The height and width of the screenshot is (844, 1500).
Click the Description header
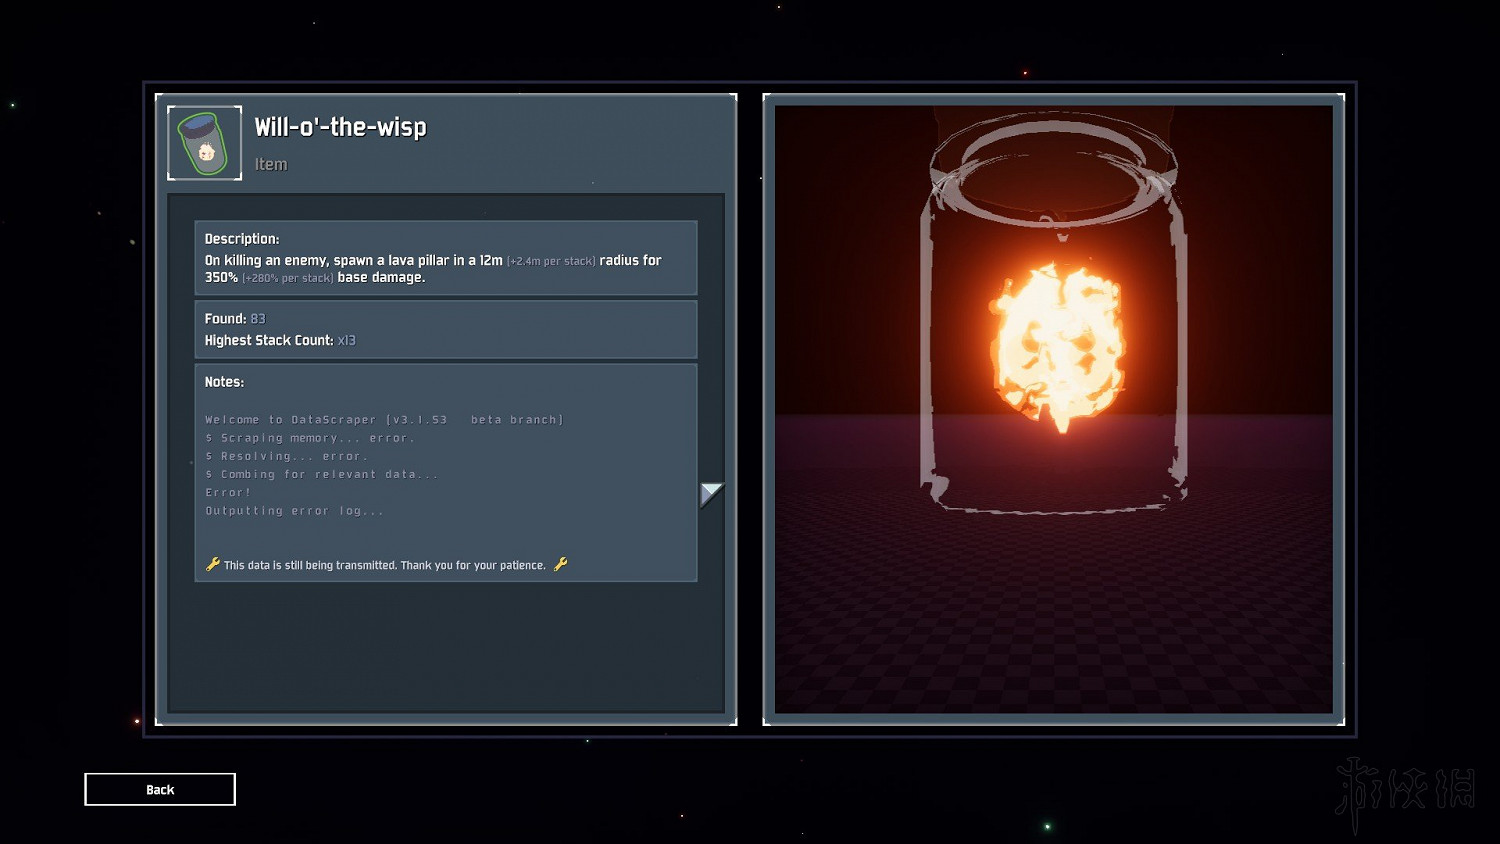242,239
